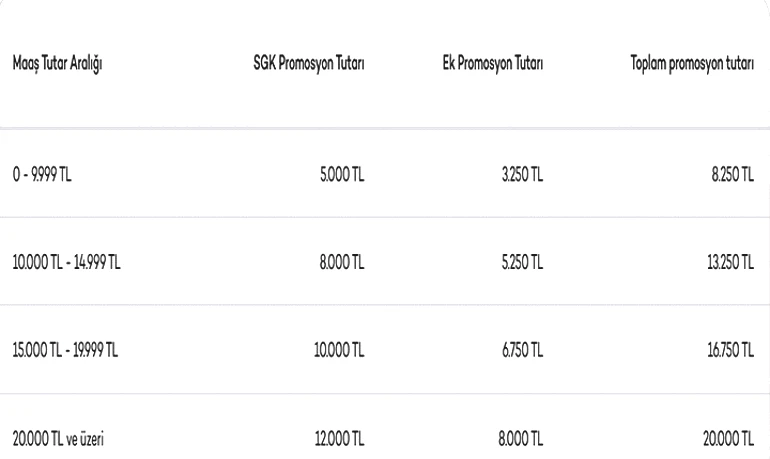Click the 3.250 TL extra promotion value
This screenshot has height=459, width=770.
click(x=520, y=176)
